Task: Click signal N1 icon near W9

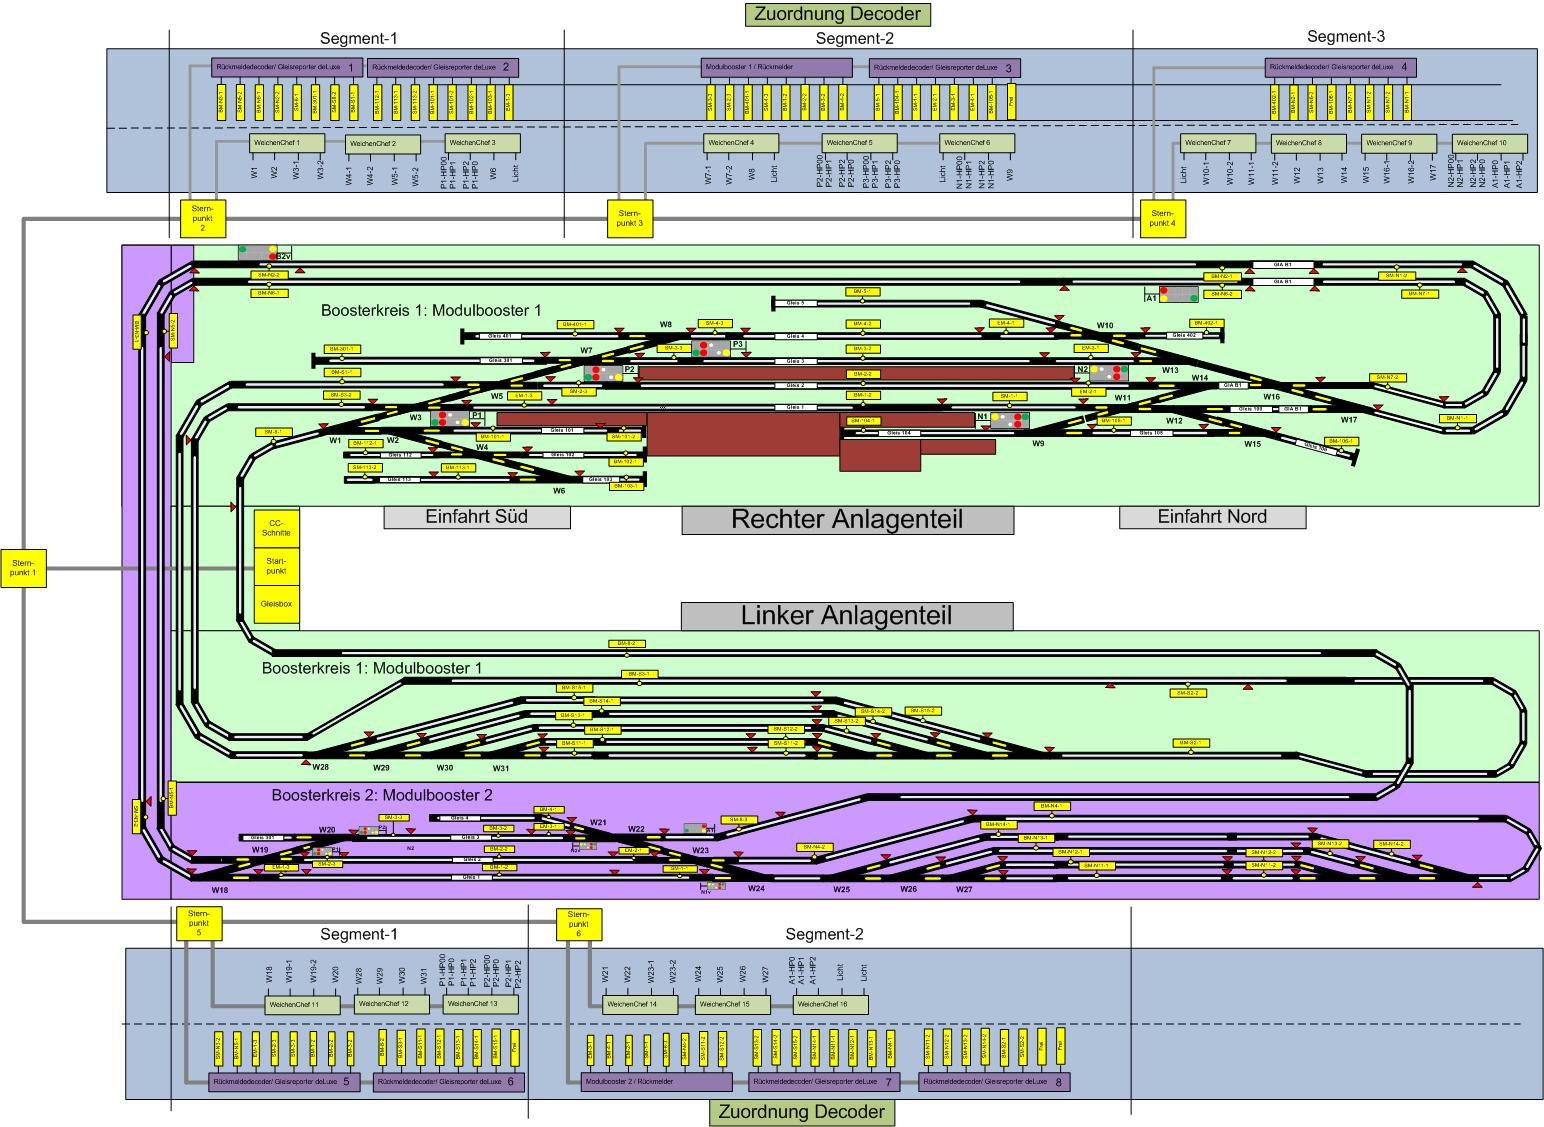Action: [x=1010, y=420]
